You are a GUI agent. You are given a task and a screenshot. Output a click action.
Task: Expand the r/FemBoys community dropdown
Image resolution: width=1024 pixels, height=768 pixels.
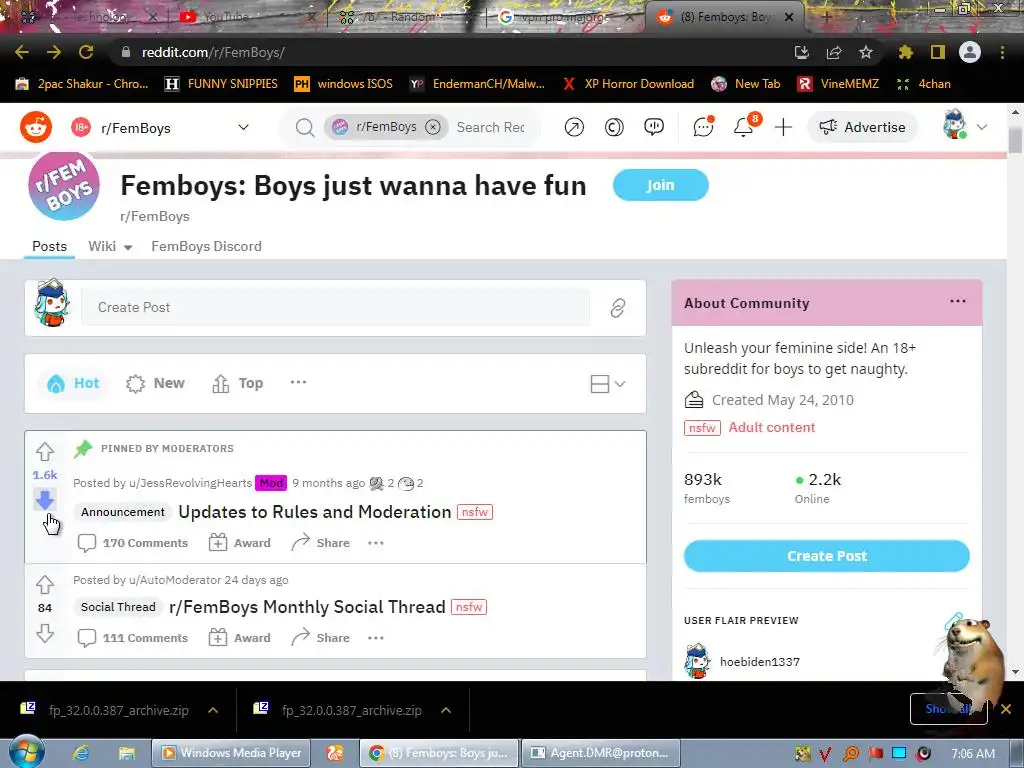click(244, 127)
